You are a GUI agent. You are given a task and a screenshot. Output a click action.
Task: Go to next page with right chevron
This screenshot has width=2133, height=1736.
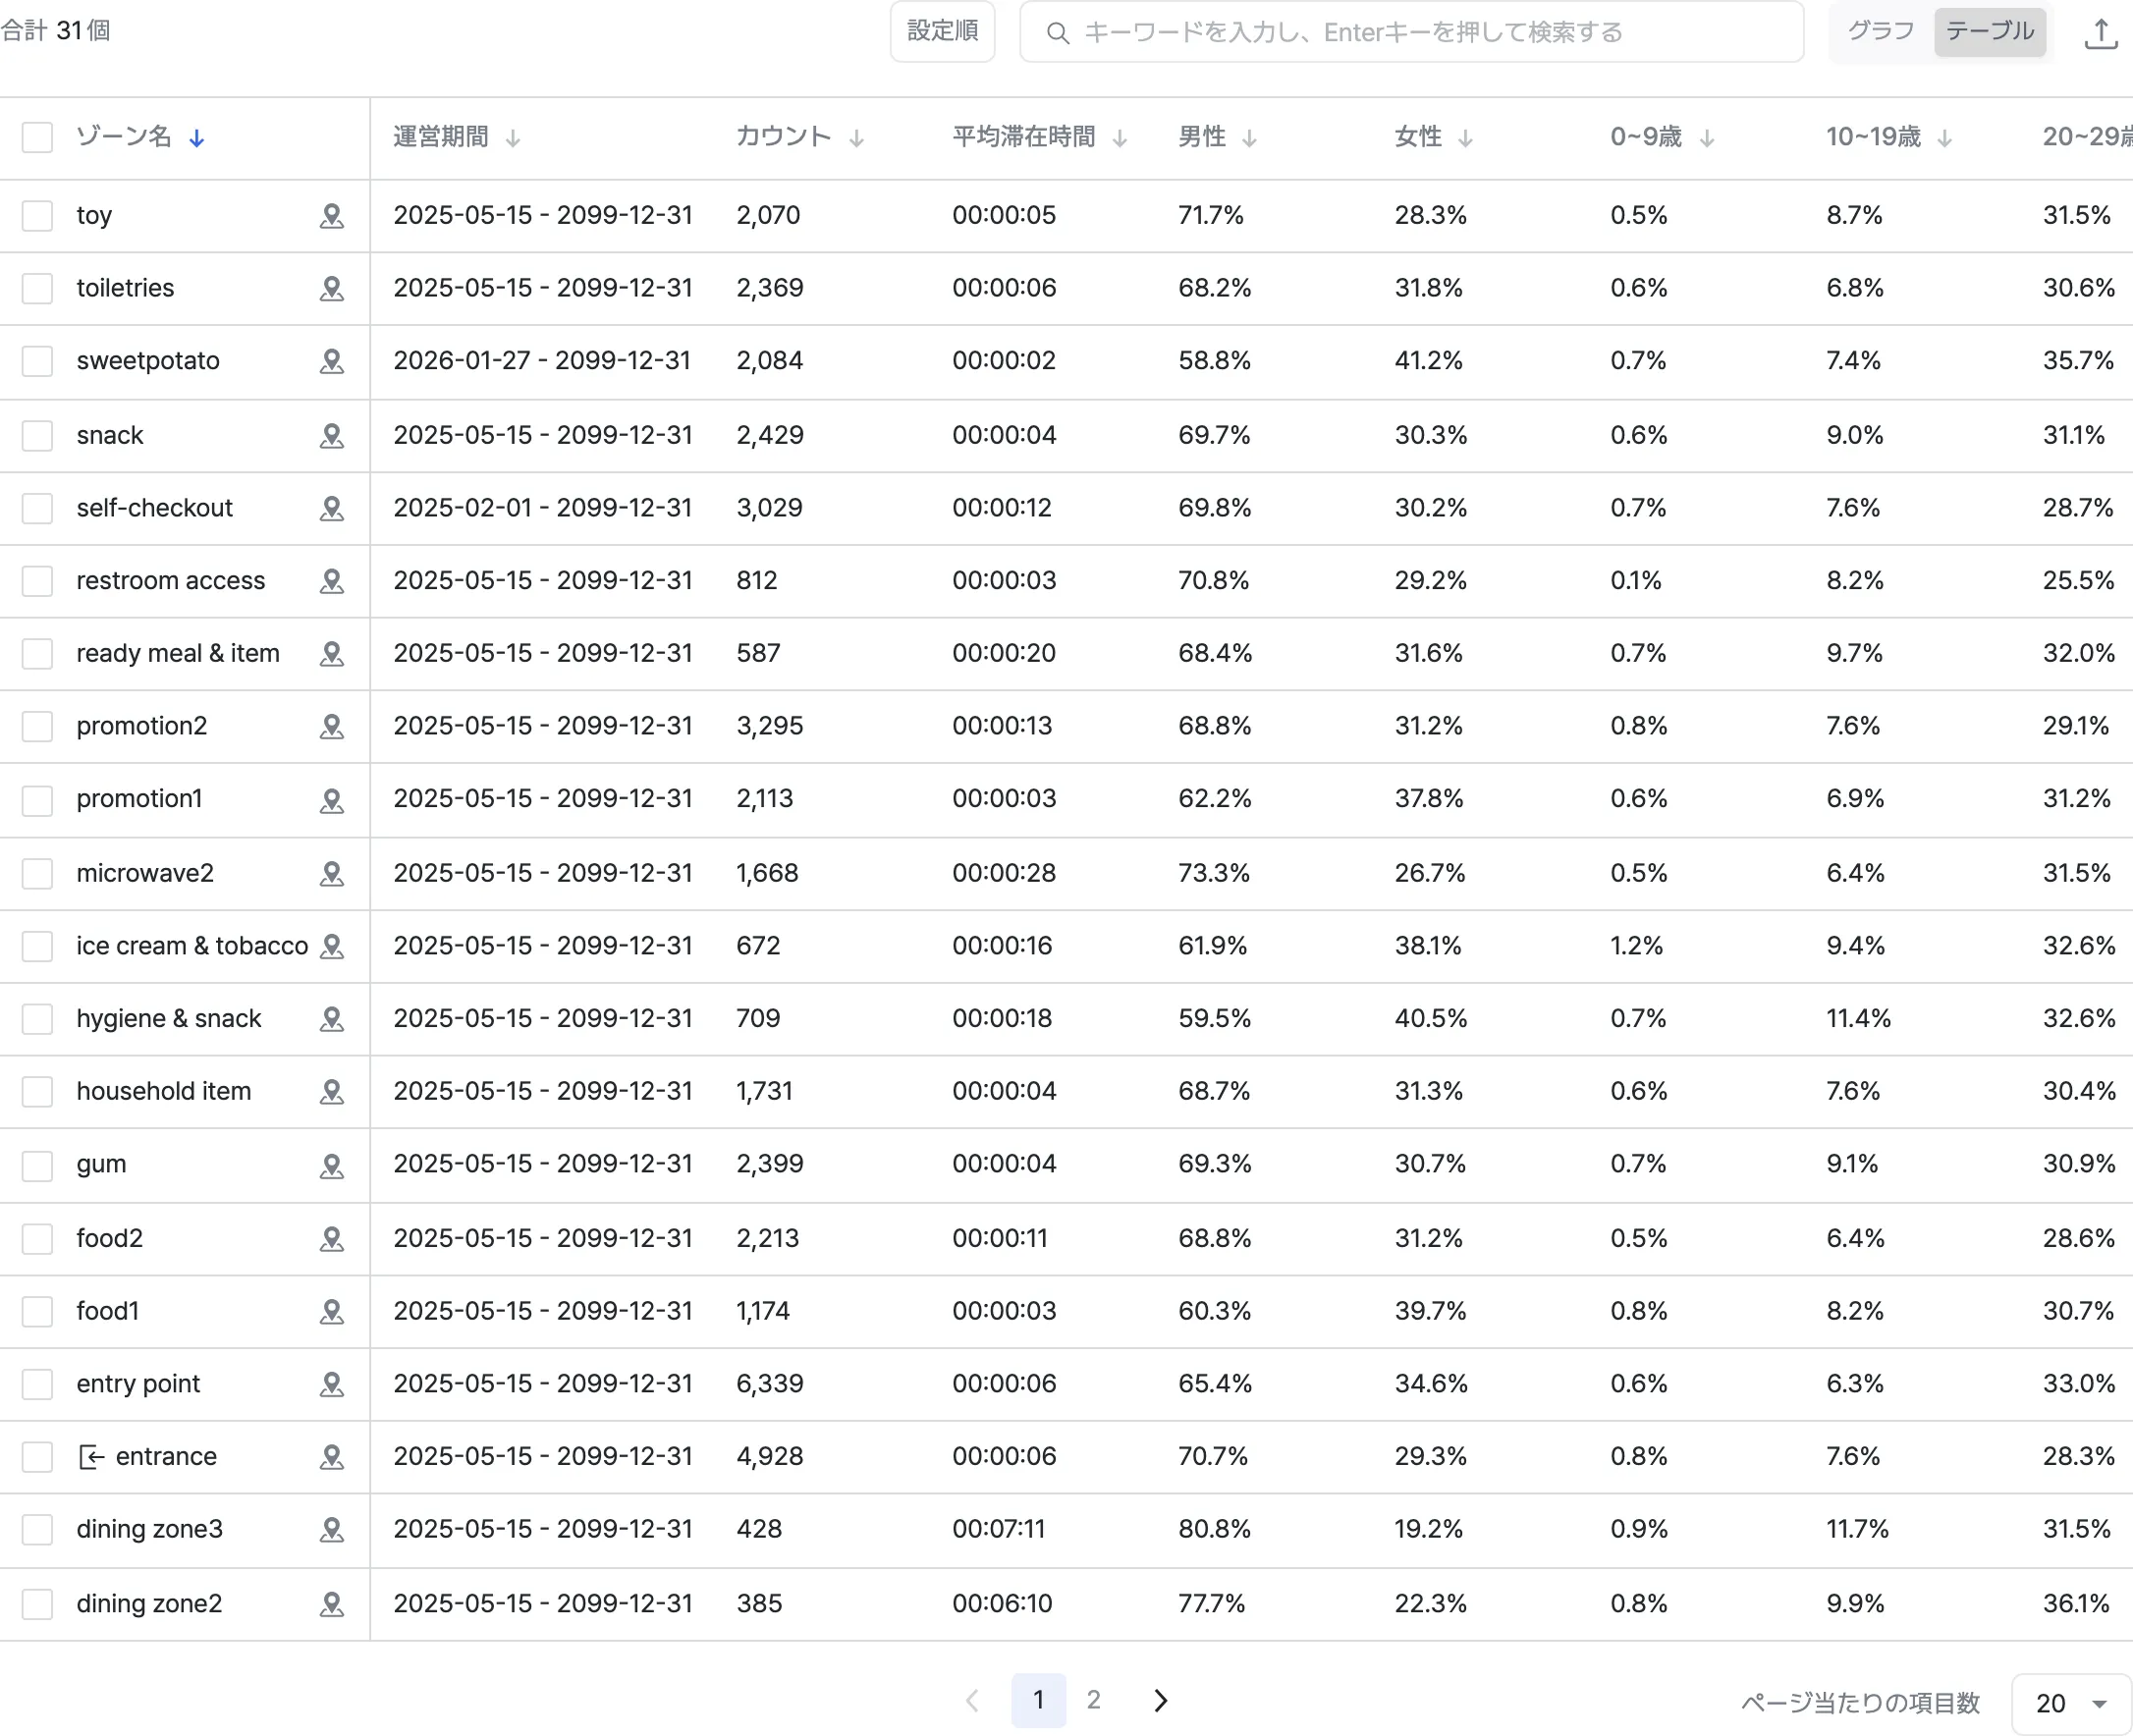[1160, 1700]
